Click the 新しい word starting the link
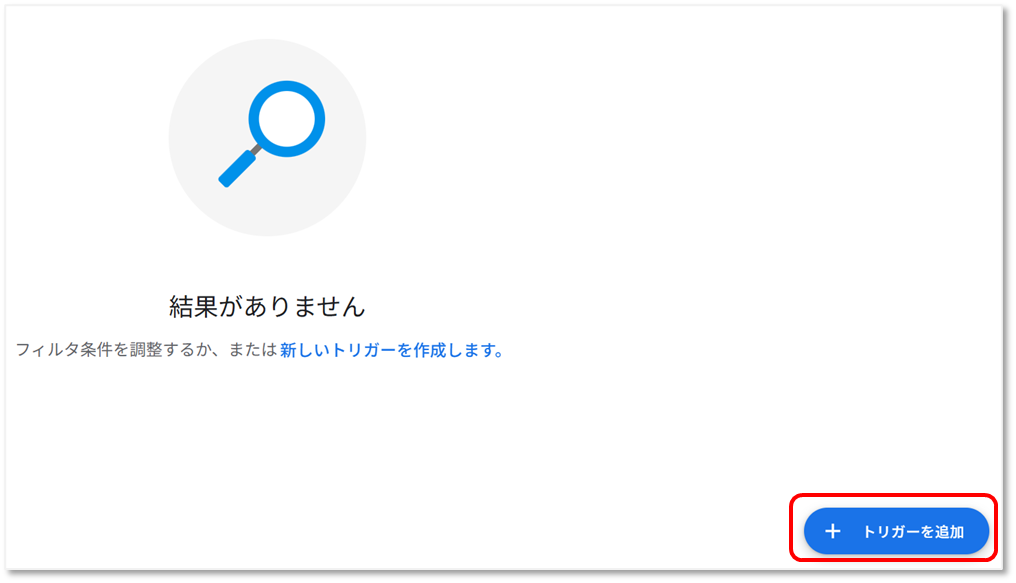 tap(305, 350)
